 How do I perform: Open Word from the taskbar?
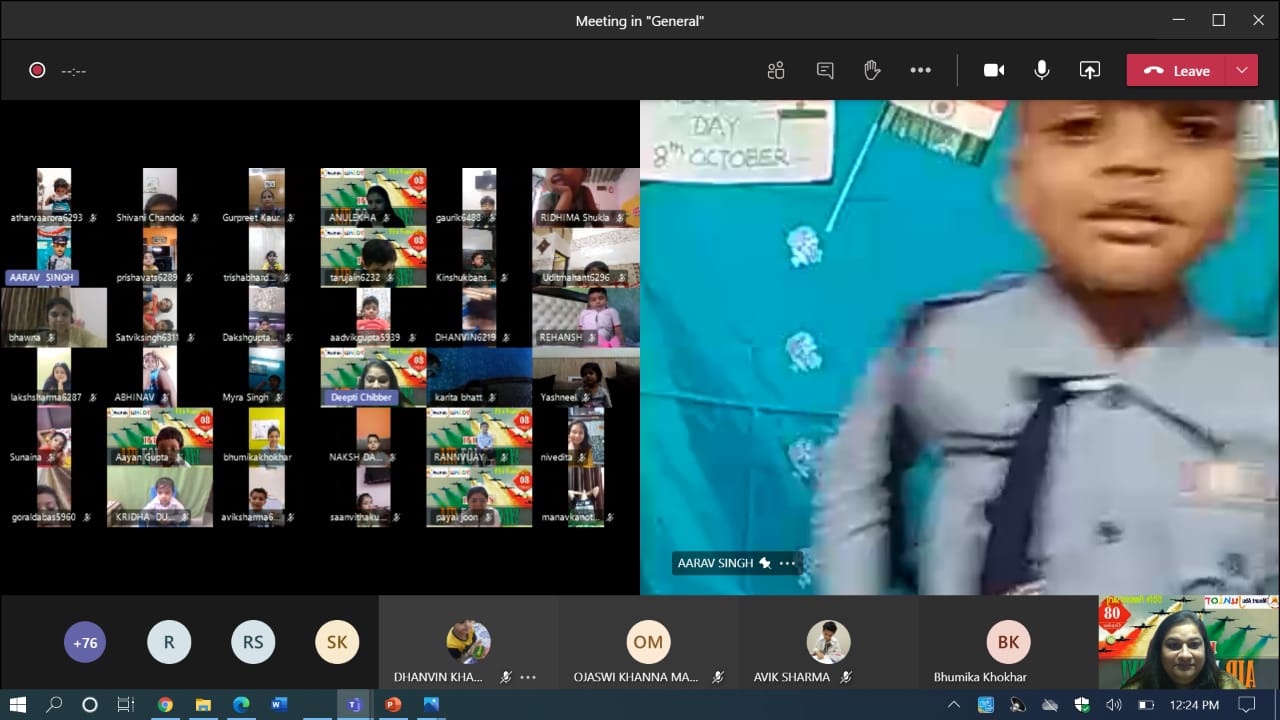[279, 705]
